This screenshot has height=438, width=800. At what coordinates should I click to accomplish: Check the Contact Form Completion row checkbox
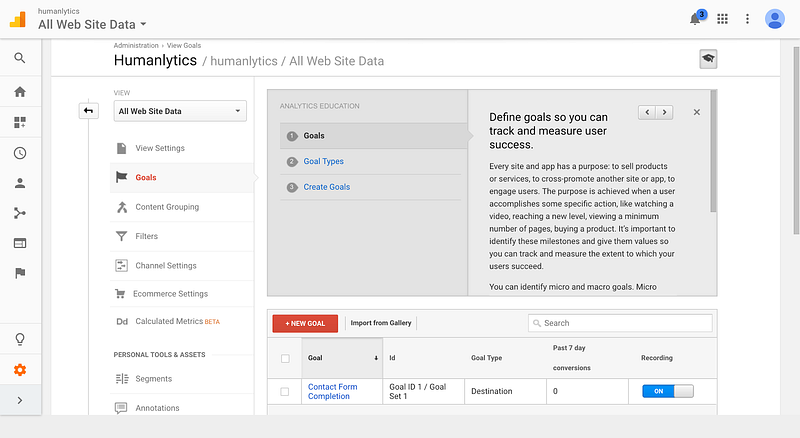pyautogui.click(x=285, y=392)
